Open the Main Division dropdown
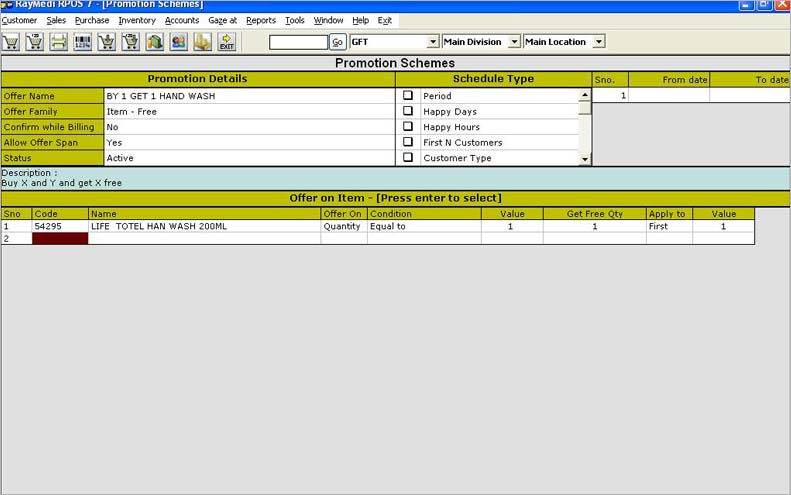Viewport: 791px width, 495px height. (x=514, y=42)
